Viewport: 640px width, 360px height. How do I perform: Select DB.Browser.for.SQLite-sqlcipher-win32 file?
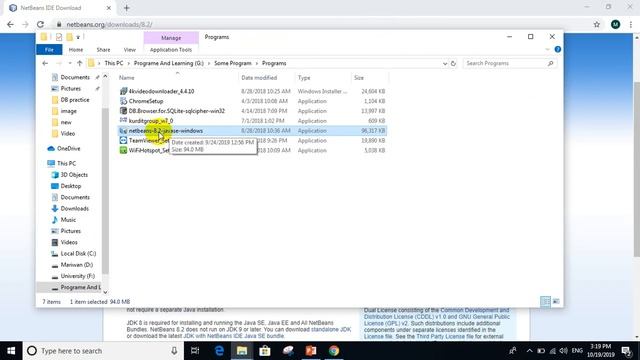point(177,111)
